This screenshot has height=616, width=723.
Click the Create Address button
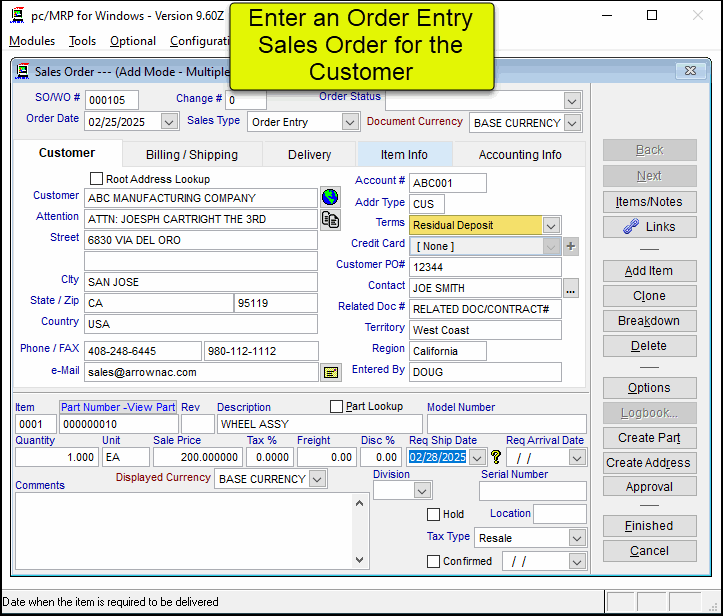[x=649, y=462]
